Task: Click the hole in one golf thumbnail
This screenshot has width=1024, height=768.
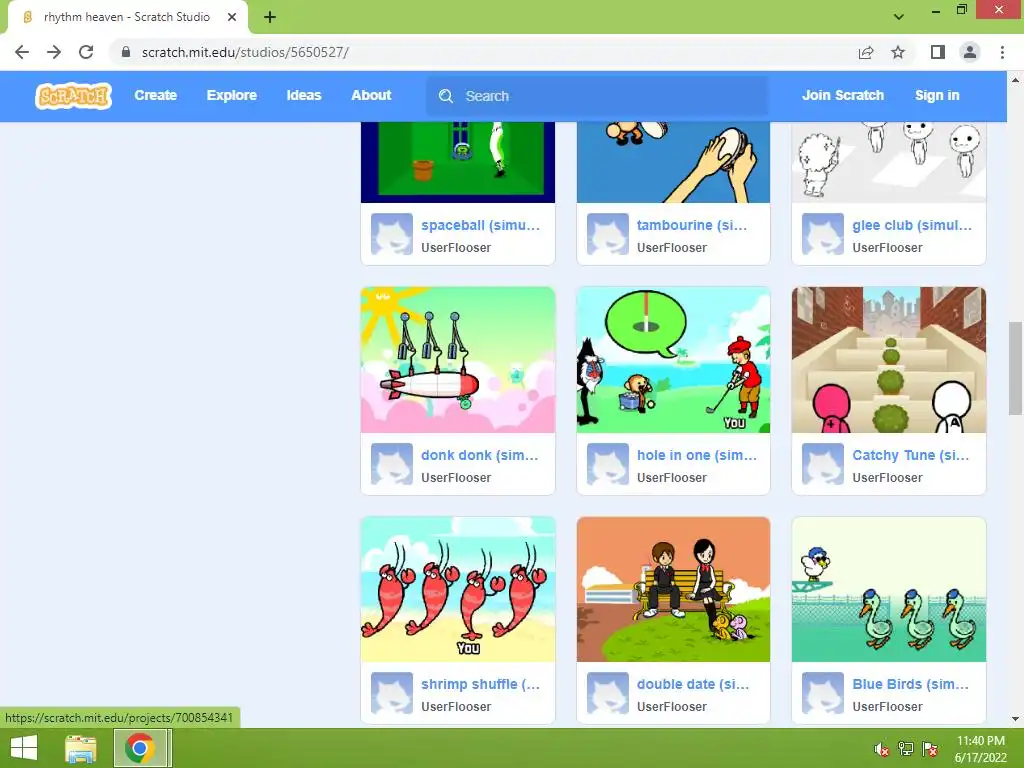Action: pos(673,360)
